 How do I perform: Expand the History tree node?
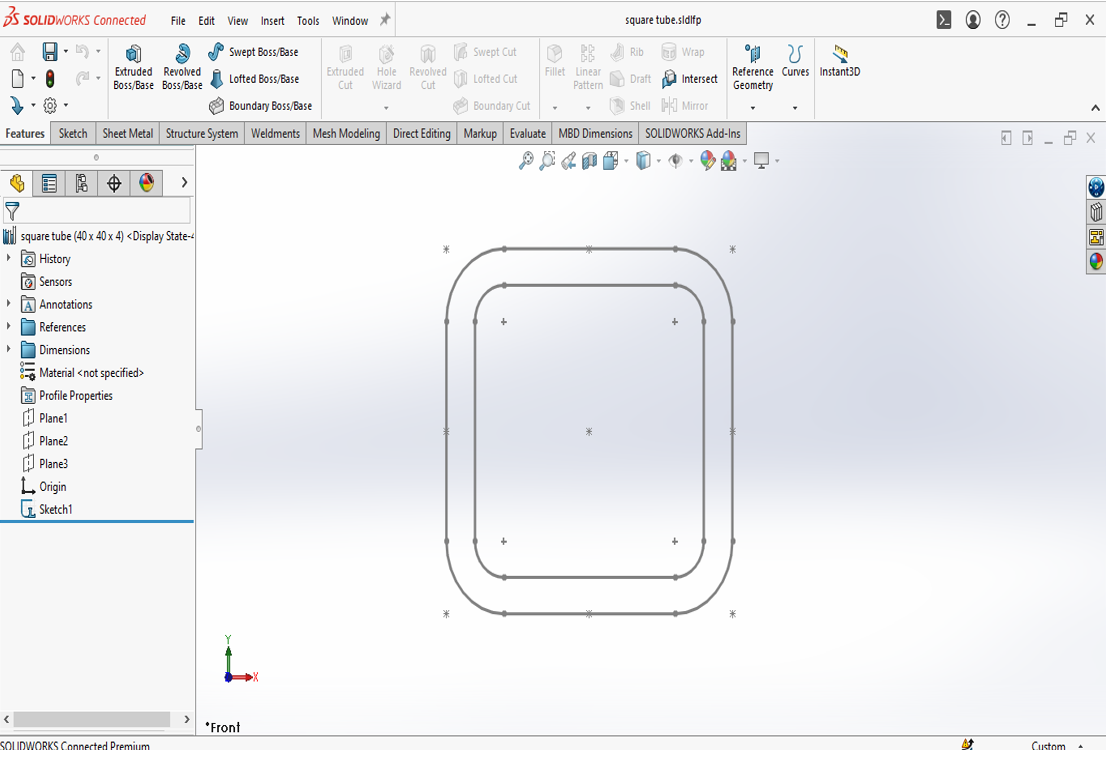click(9, 259)
